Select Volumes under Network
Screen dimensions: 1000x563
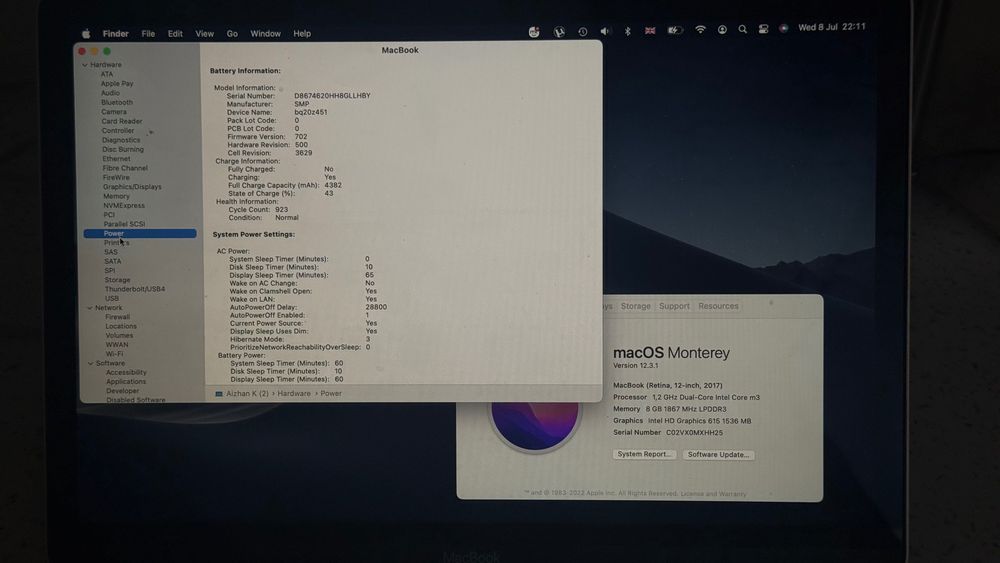coord(119,335)
